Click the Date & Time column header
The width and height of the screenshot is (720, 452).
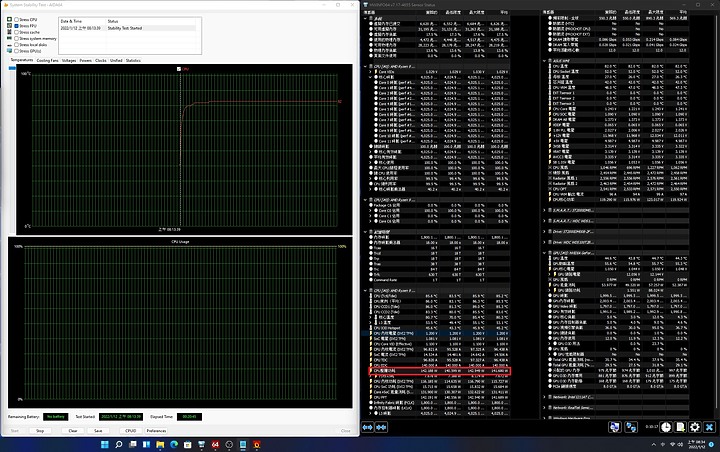[x=83, y=21]
